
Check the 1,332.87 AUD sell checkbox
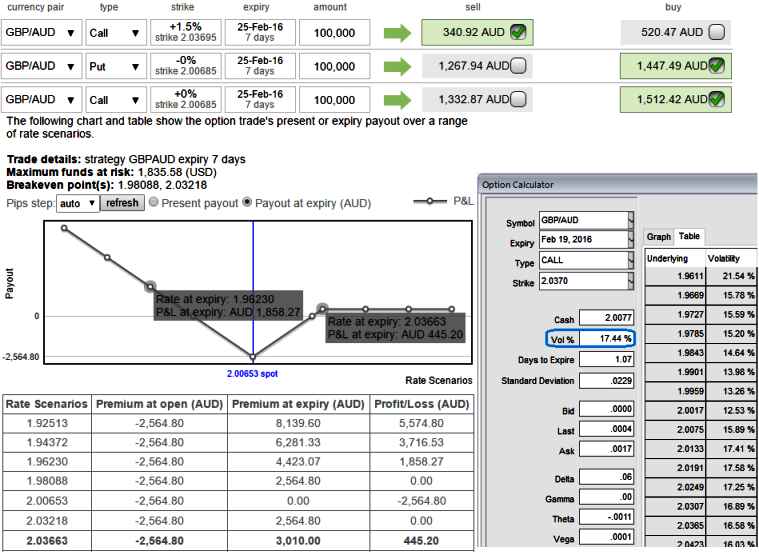(x=518, y=99)
